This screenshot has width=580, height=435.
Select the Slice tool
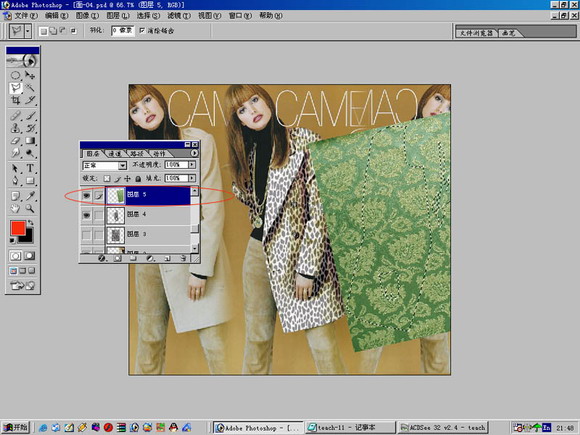pyautogui.click(x=30, y=100)
